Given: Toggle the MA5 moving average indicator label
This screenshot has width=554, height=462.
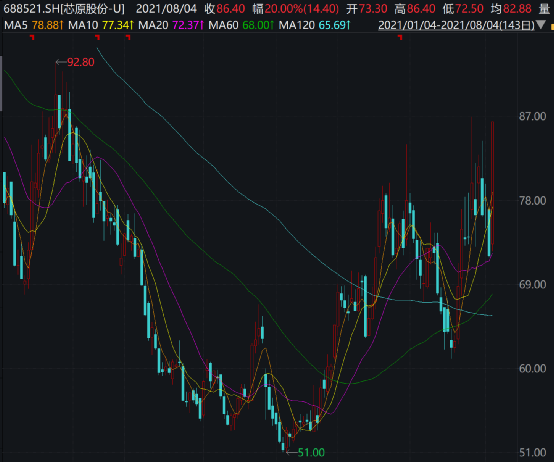Looking at the screenshot, I should [x=16, y=25].
